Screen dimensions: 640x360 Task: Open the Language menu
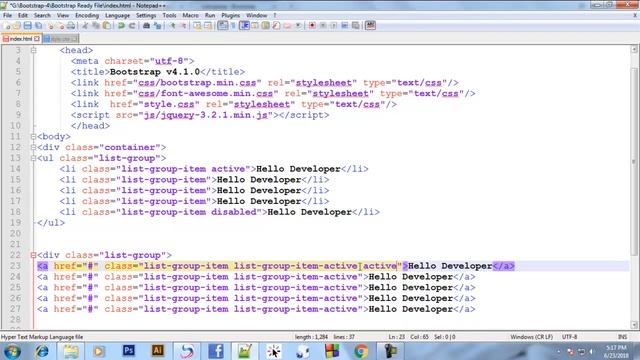tap(117, 16)
